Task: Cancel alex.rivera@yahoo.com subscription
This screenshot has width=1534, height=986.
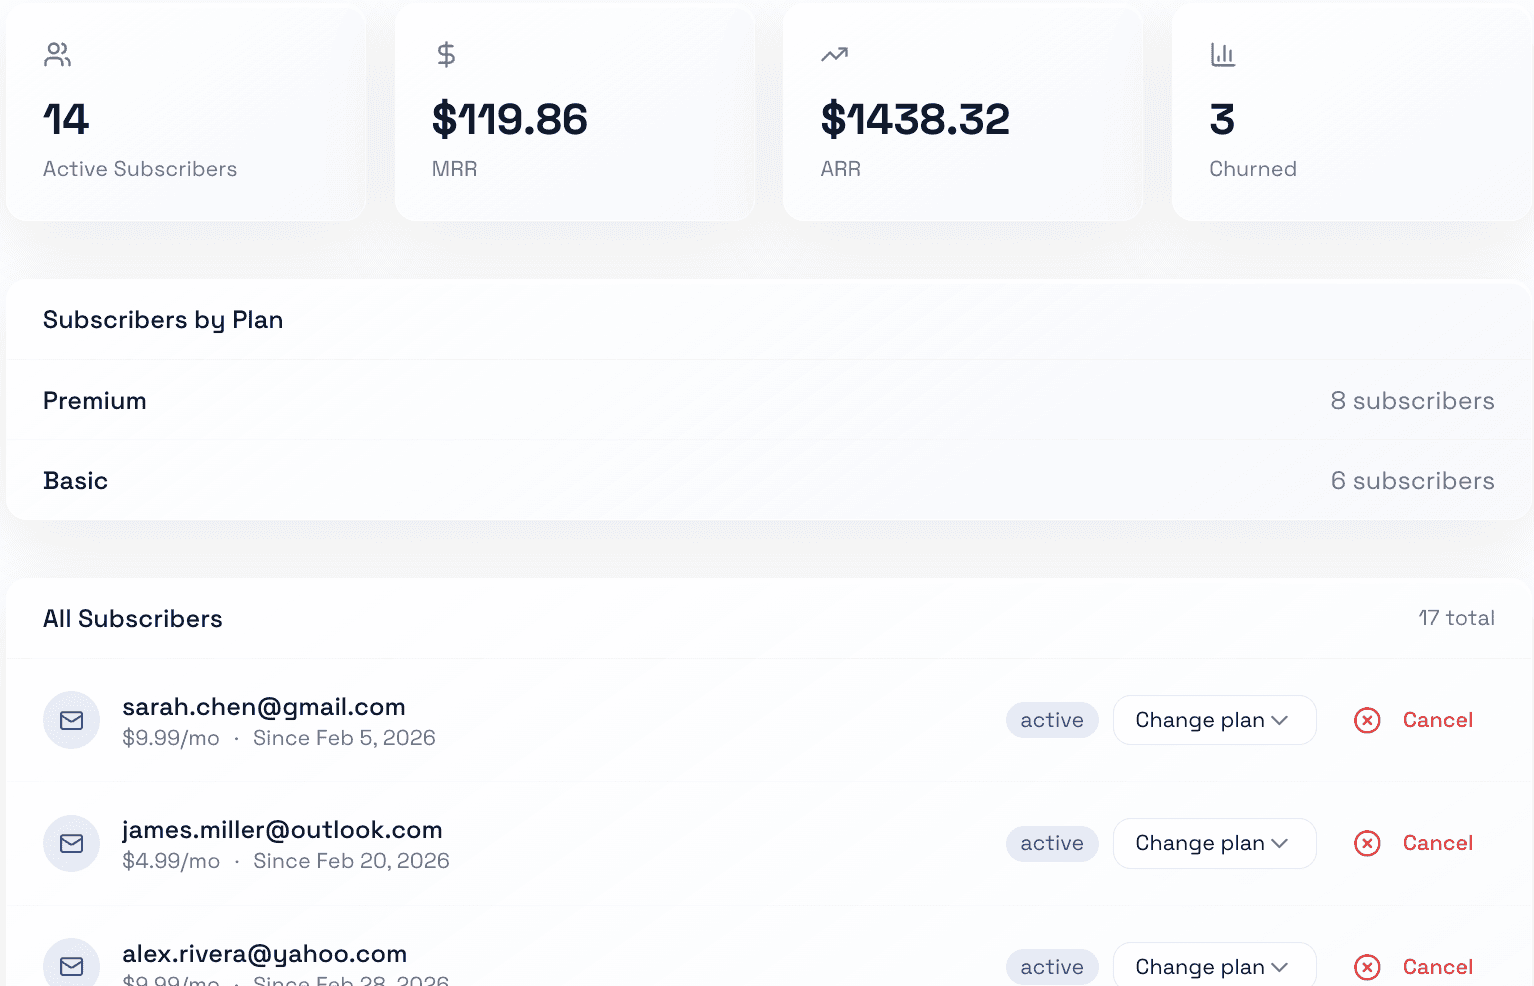Action: pyautogui.click(x=1415, y=966)
